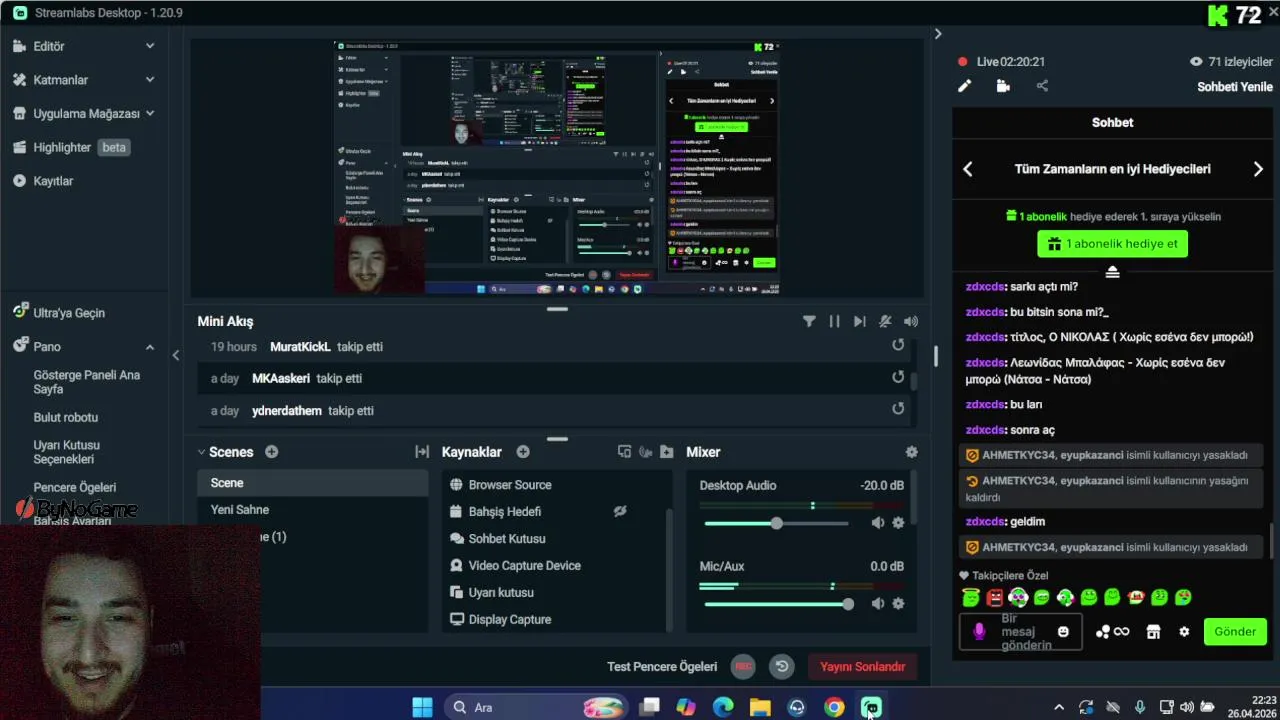Expand the Uygulama Mağazası menu
This screenshot has width=1280, height=720.
coord(150,113)
